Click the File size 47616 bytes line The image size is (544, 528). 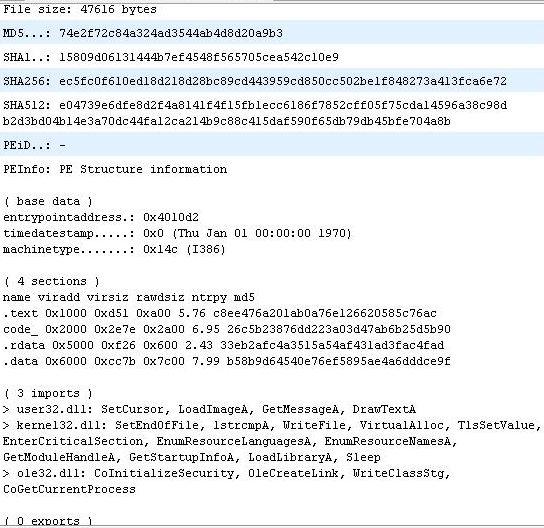pos(80,9)
